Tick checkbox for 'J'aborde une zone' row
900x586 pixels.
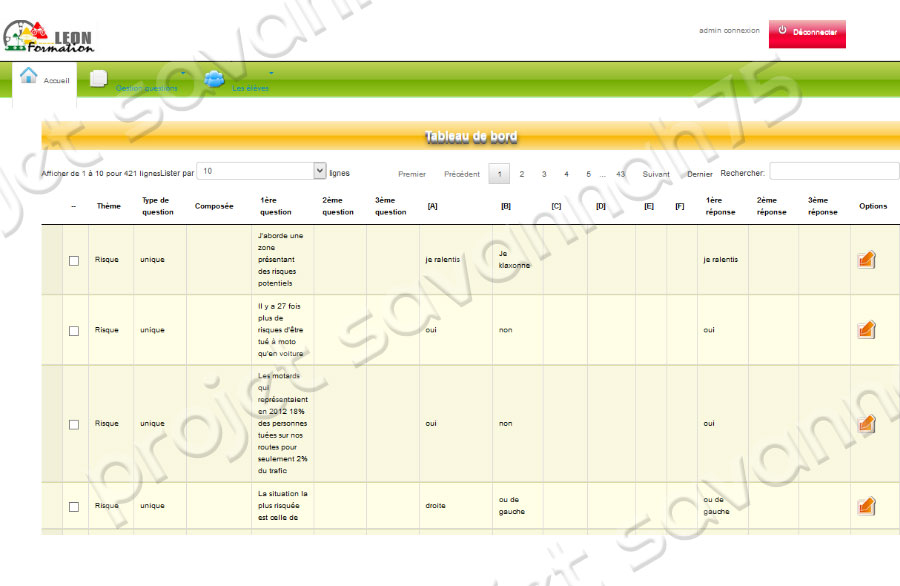74,260
